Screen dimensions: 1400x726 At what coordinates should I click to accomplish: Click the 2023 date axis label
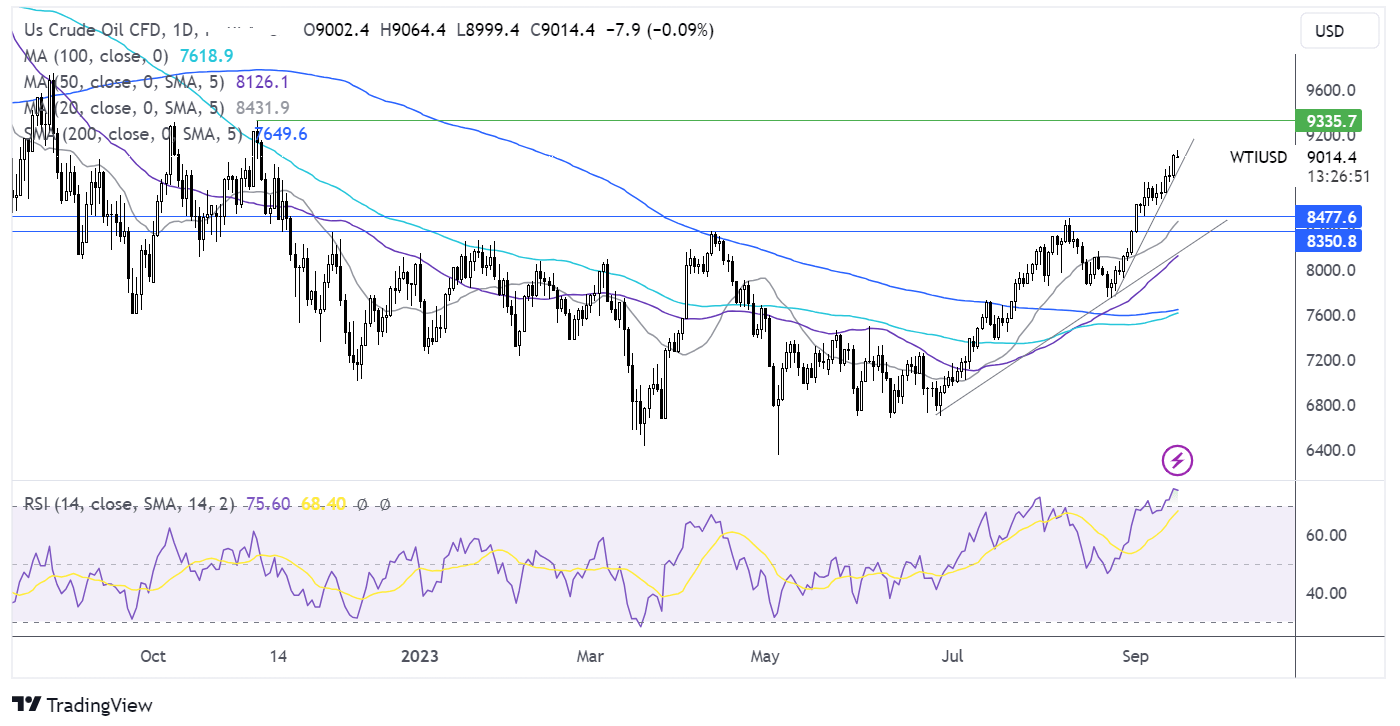coord(419,657)
